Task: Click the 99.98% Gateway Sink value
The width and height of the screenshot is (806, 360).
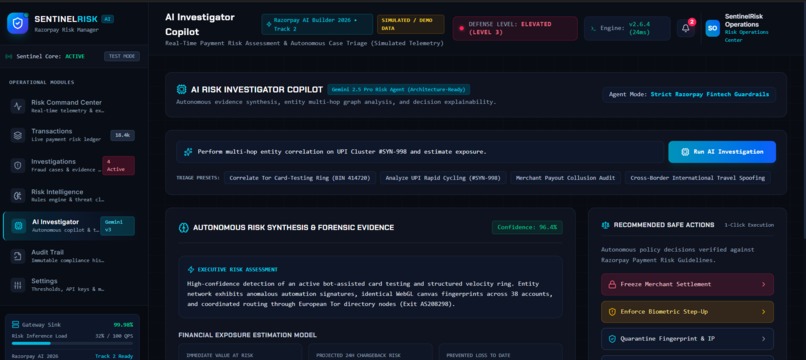Action: point(123,325)
